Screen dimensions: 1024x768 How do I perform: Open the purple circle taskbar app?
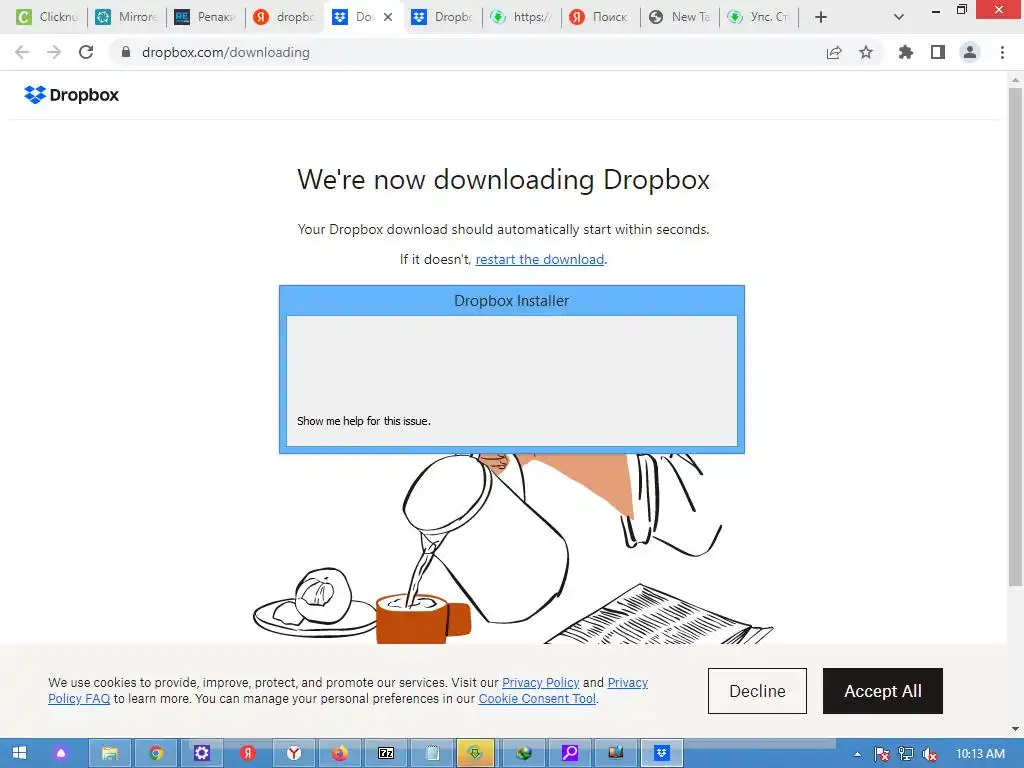[x=61, y=753]
